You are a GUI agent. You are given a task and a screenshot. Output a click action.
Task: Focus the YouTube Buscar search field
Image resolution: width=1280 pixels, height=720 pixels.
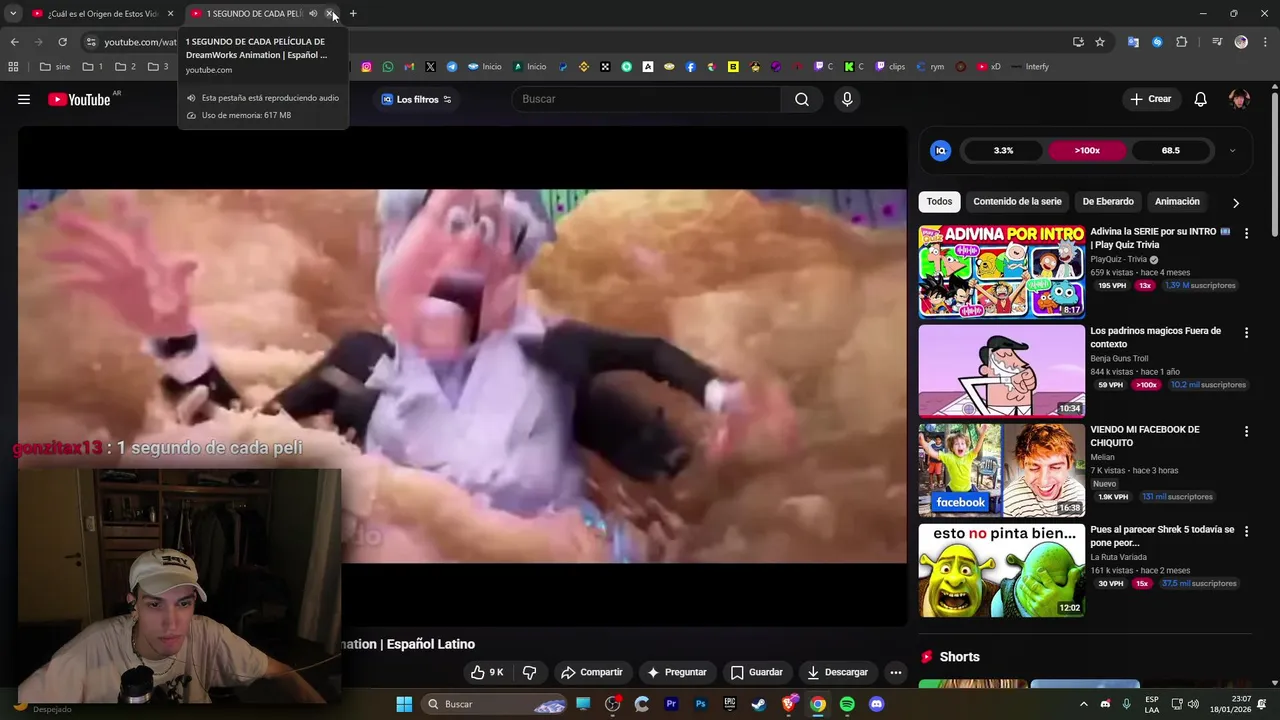(646, 99)
